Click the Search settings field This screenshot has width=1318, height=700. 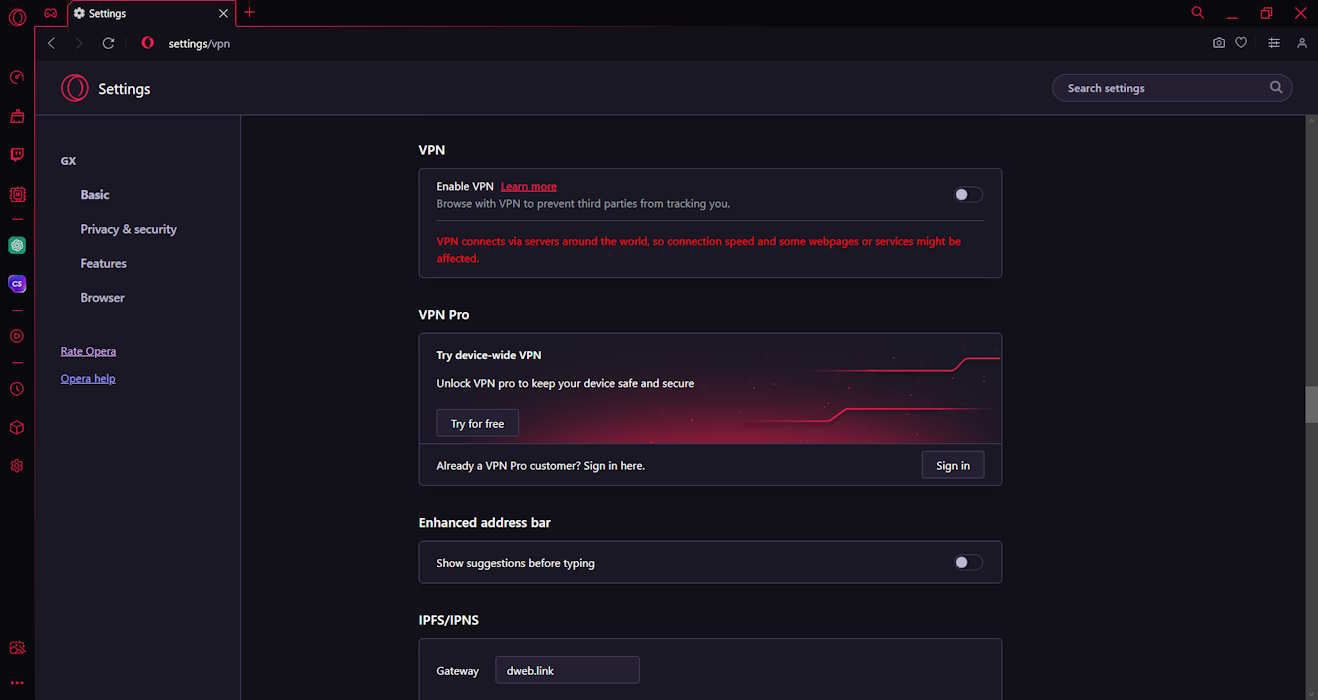tap(1160, 88)
